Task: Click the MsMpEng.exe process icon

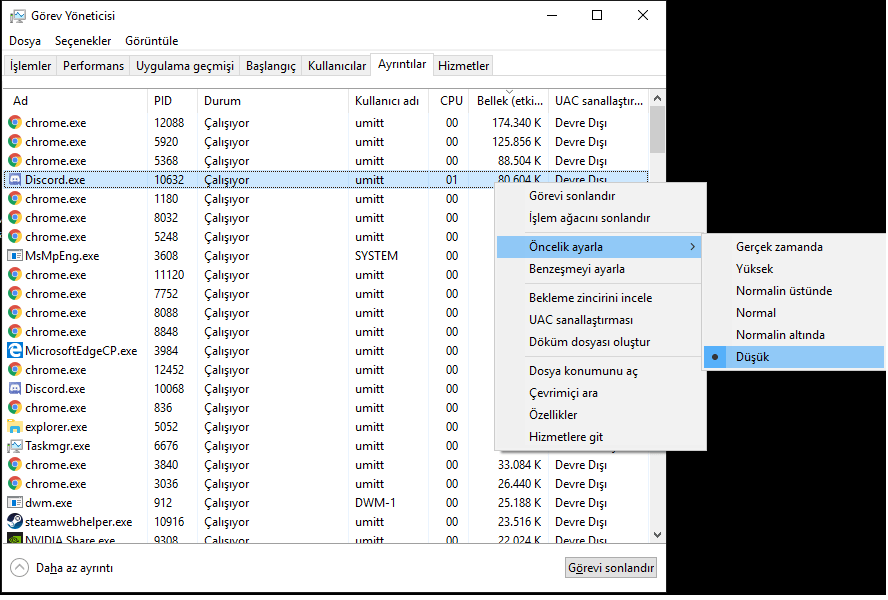Action: [15, 256]
